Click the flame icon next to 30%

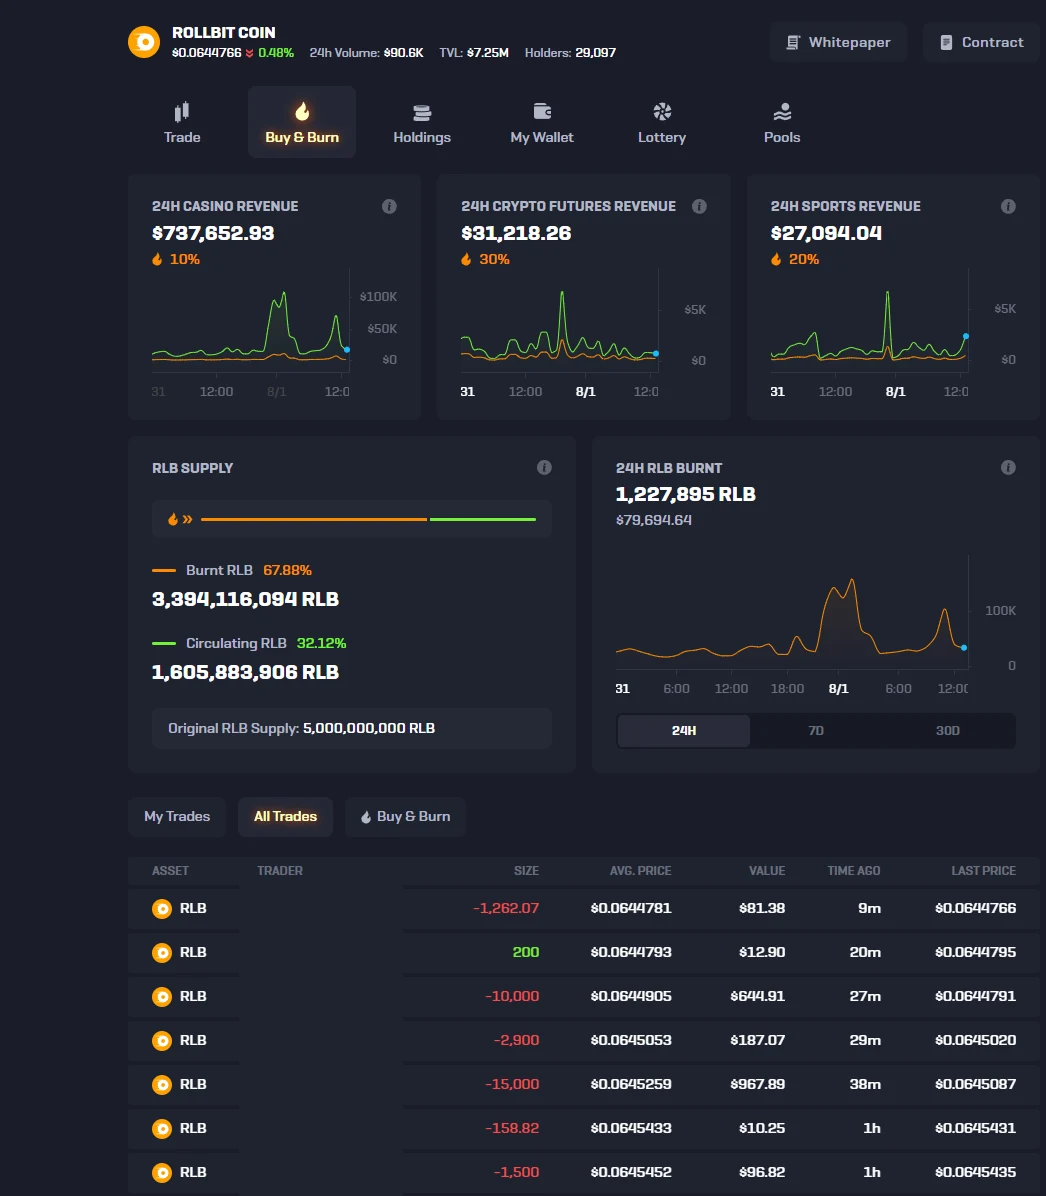[x=466, y=259]
